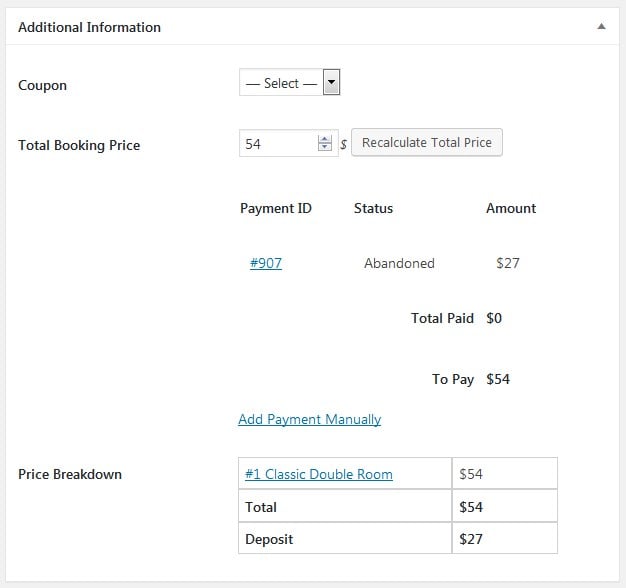Click the Payment ID column header
The width and height of the screenshot is (626, 588).
[x=276, y=208]
